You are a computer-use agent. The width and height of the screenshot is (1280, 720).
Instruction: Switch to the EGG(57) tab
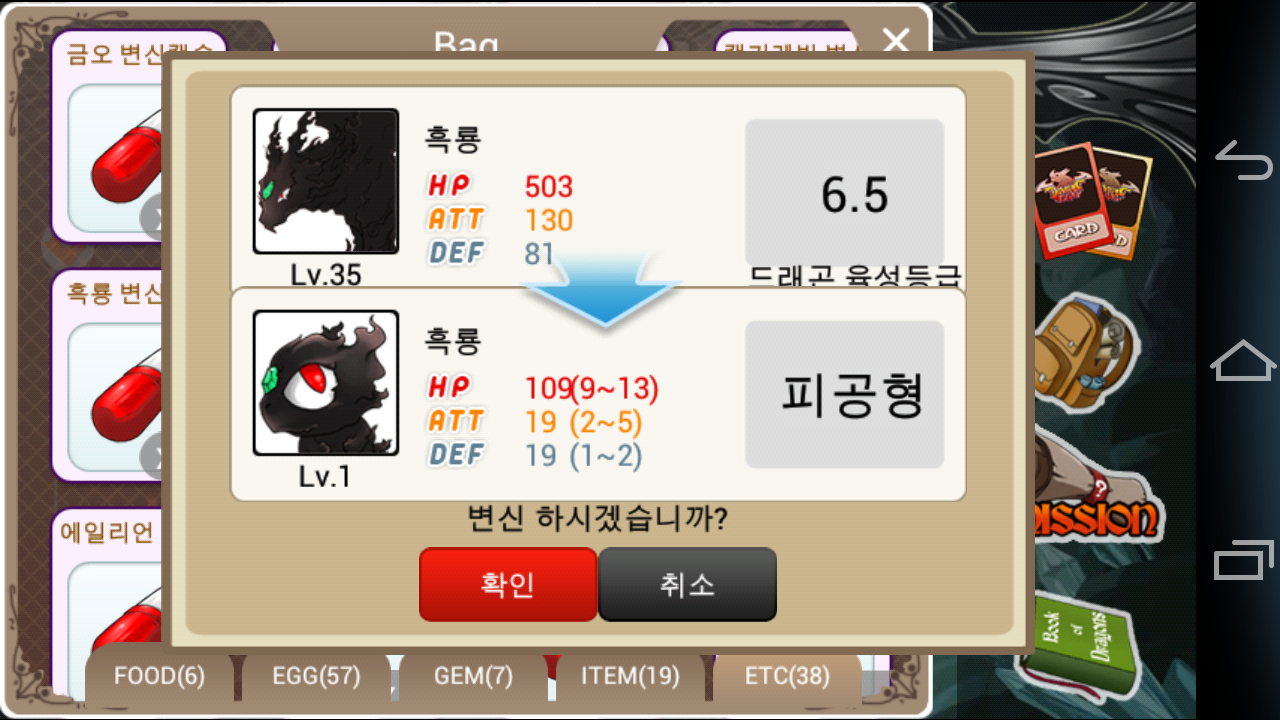click(316, 677)
